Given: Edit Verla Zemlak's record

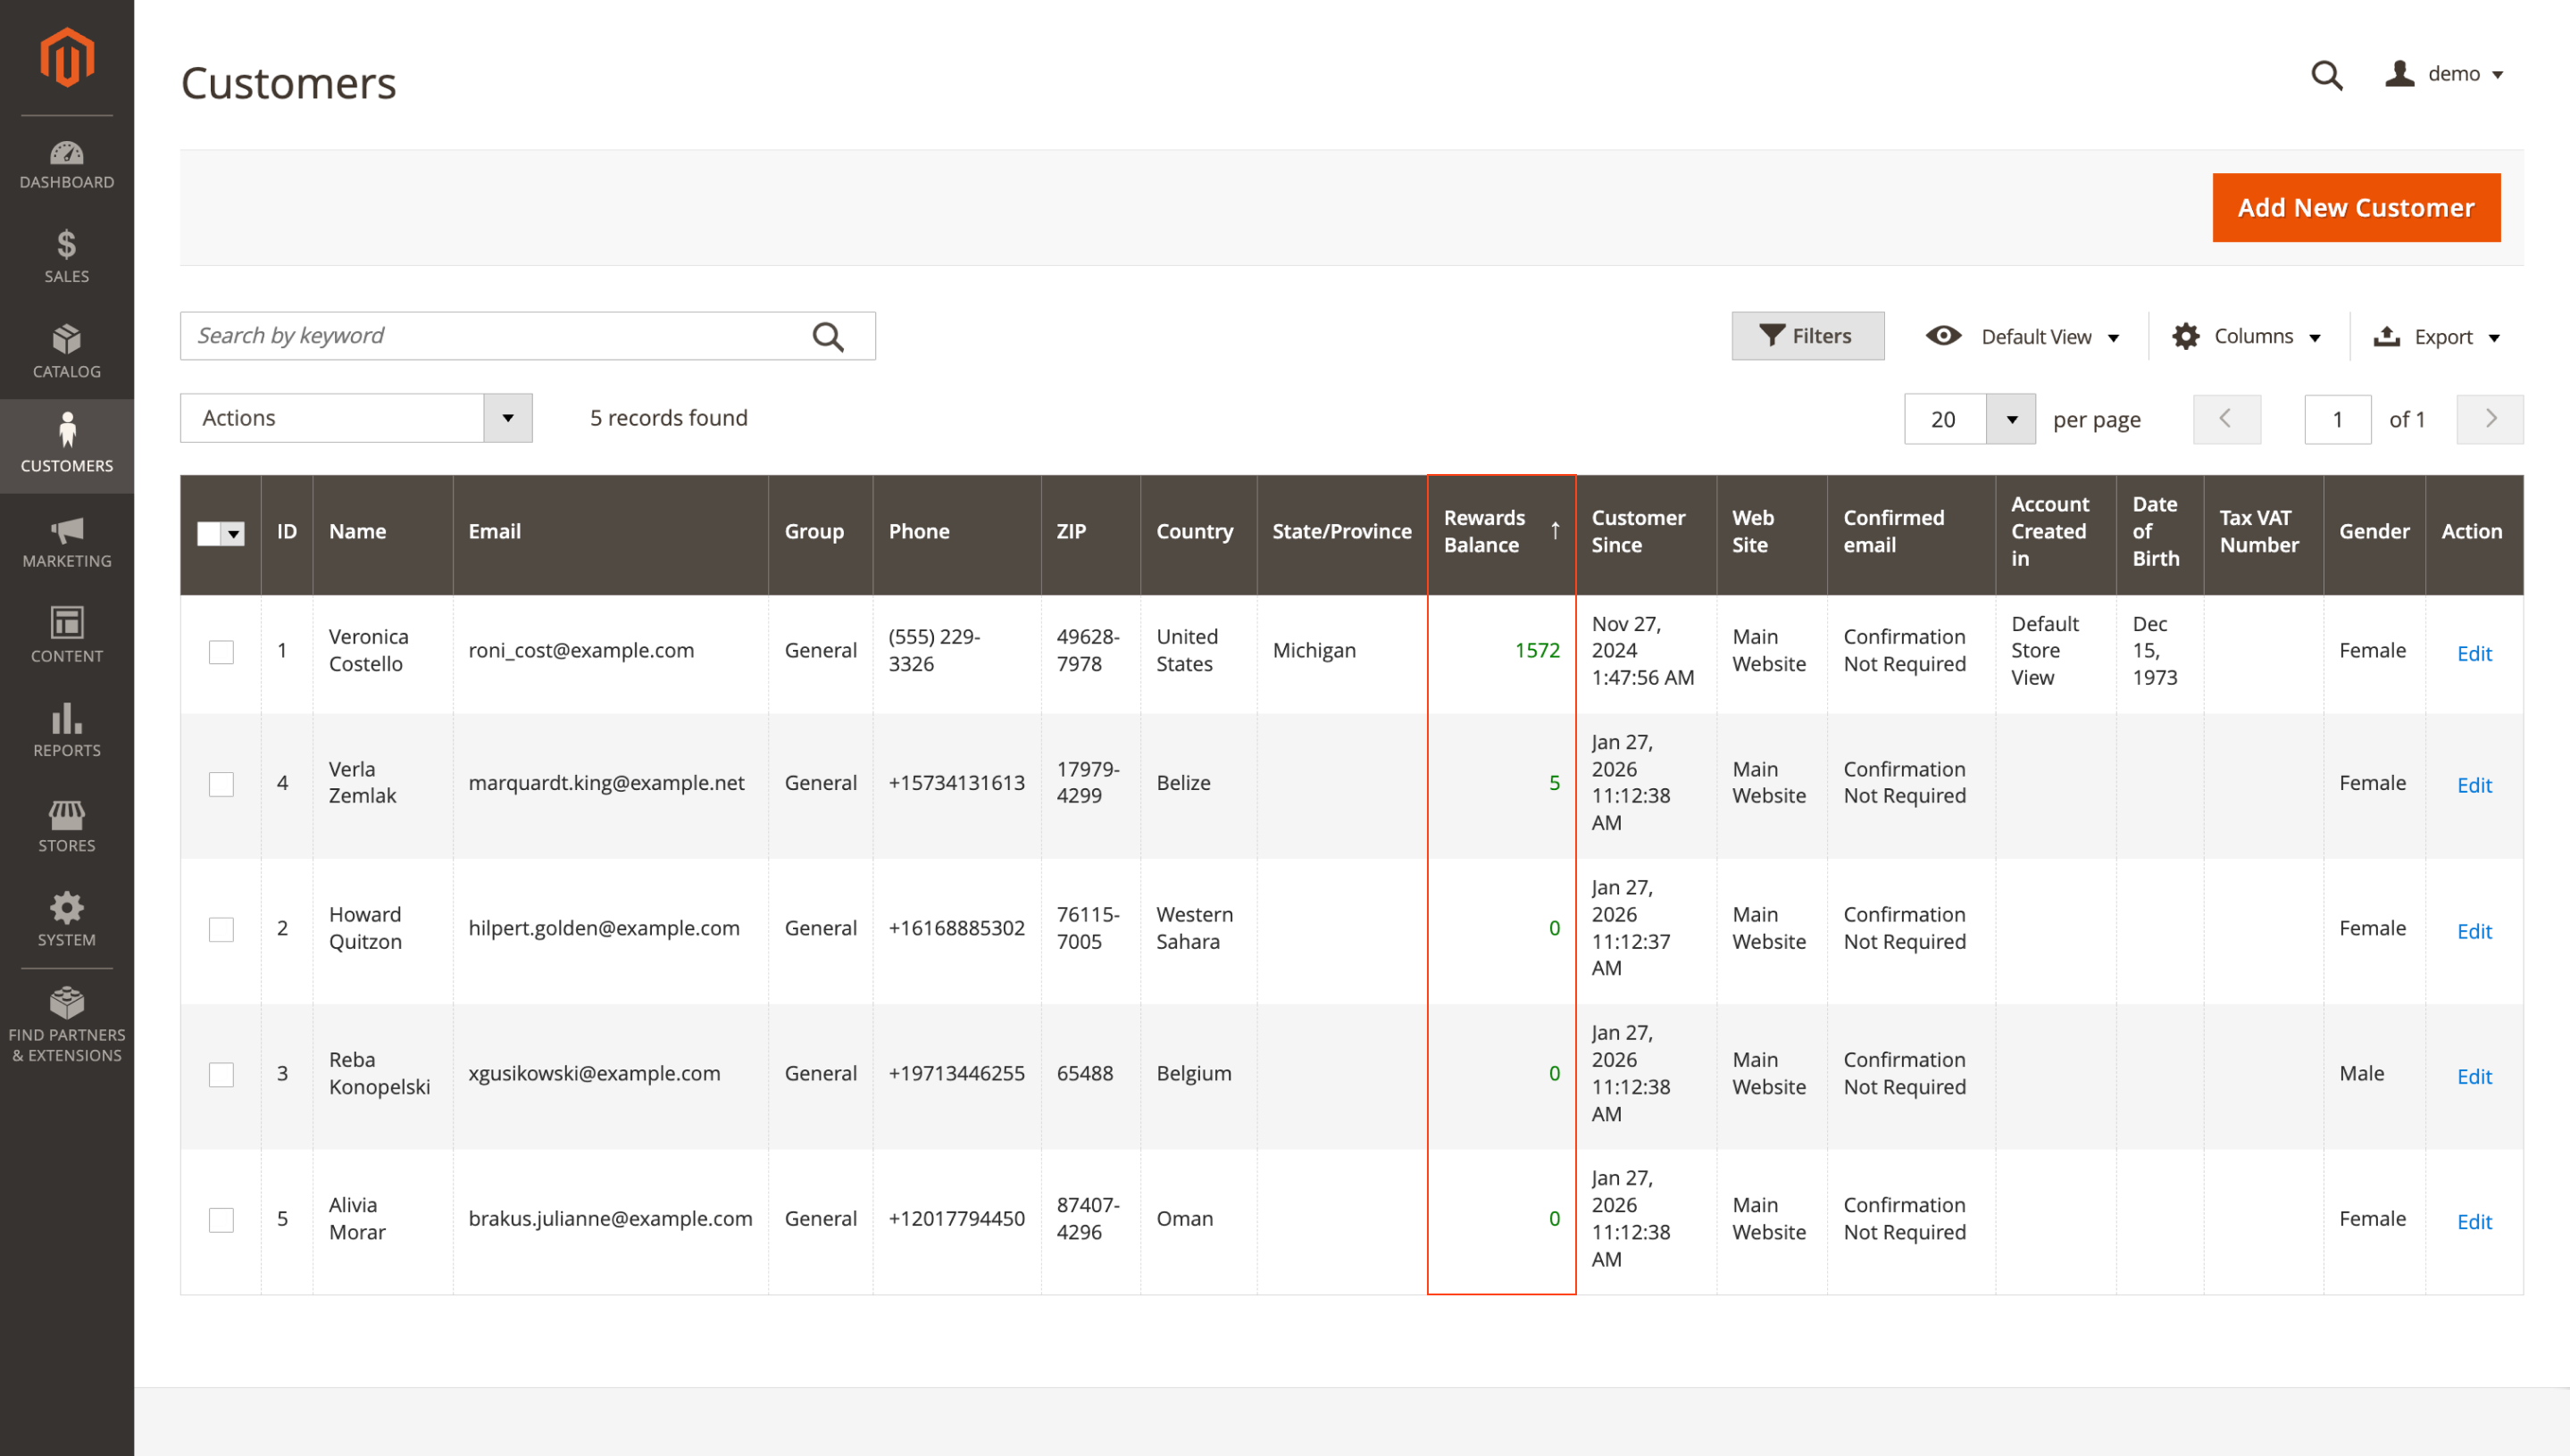Looking at the screenshot, I should click(2474, 786).
